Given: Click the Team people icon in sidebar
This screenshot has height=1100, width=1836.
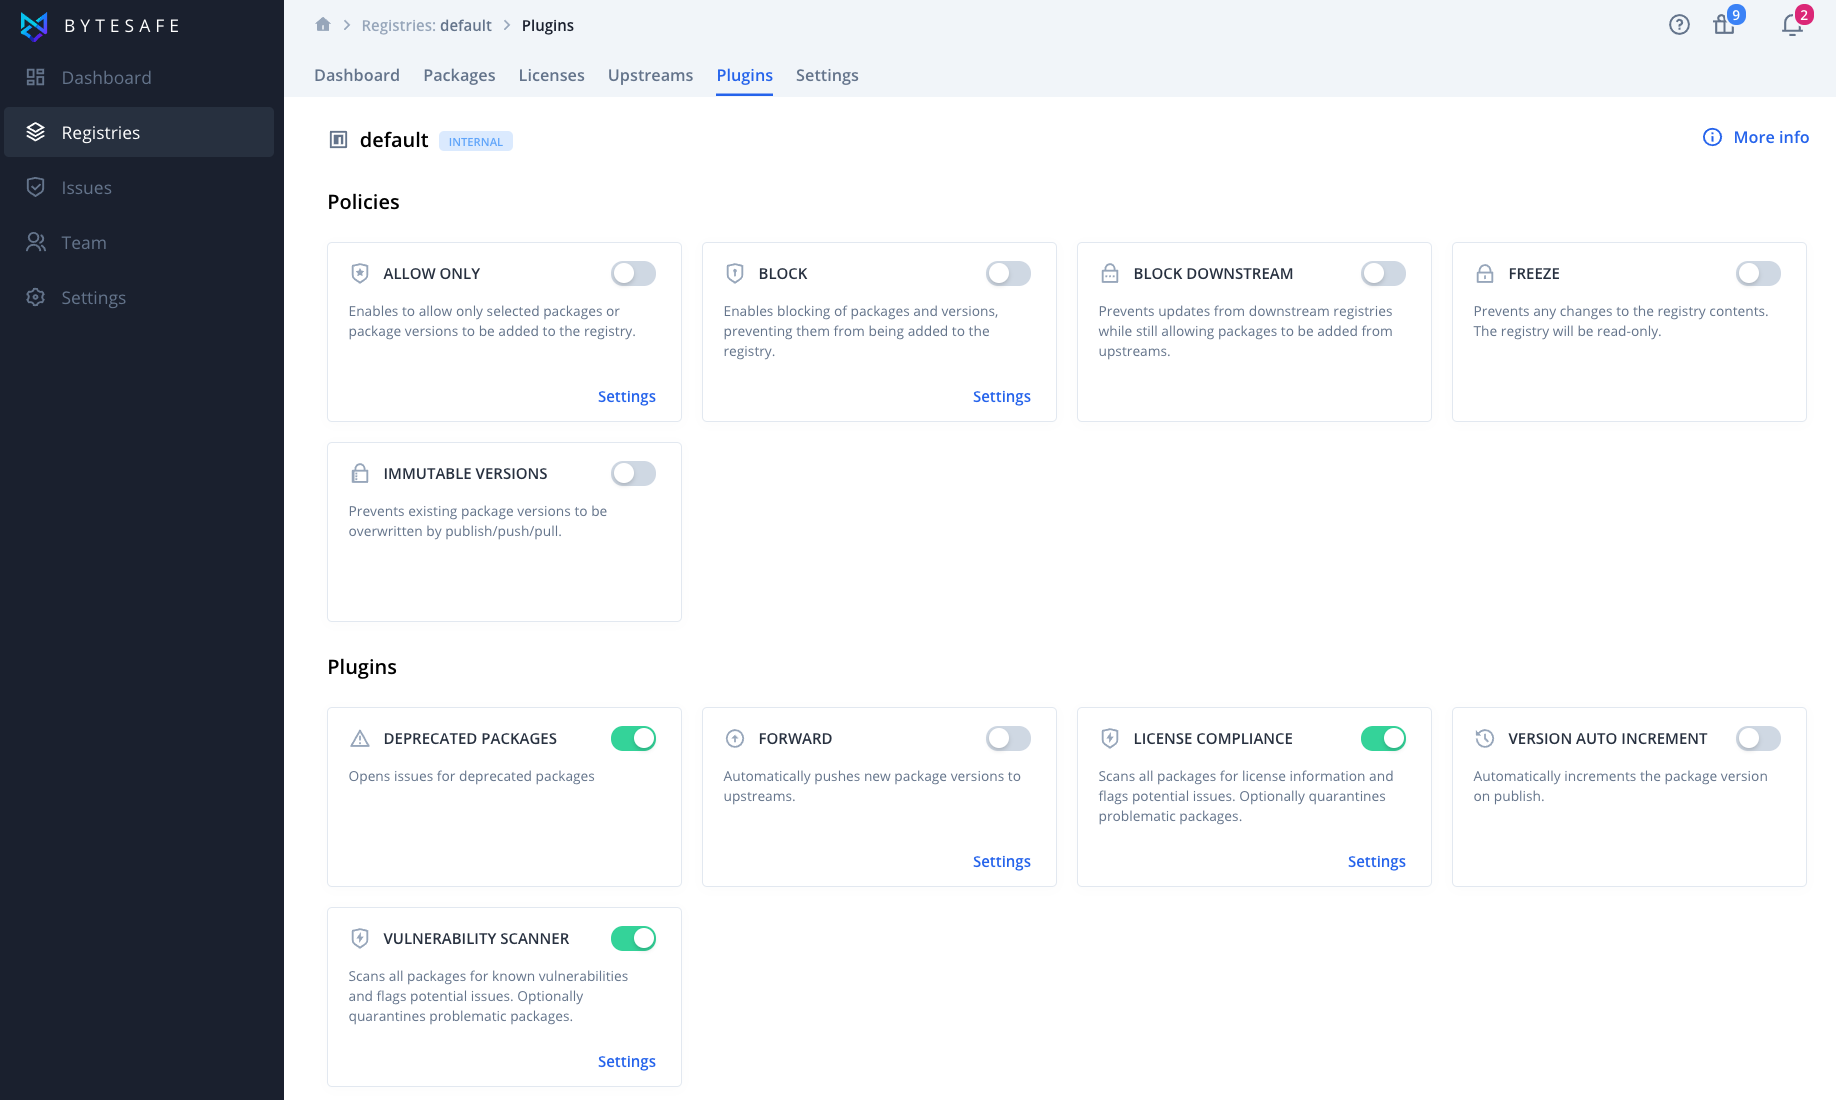Looking at the screenshot, I should [36, 242].
